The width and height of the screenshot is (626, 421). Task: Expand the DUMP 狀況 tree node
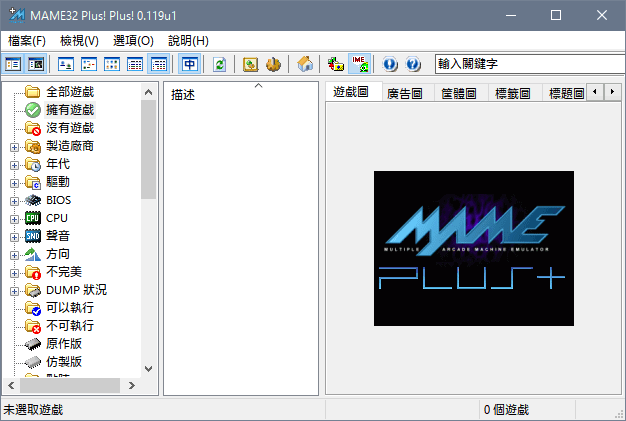[x=14, y=290]
